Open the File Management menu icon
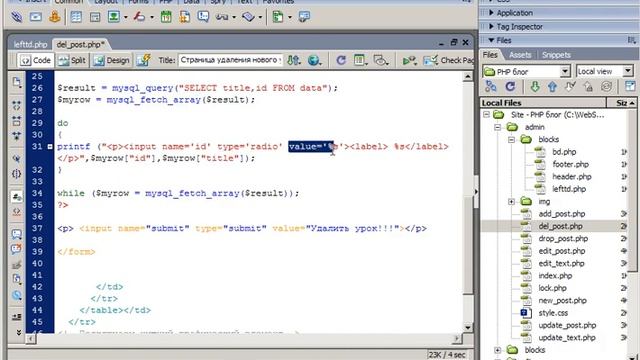This screenshot has height=360, width=640. (x=294, y=61)
